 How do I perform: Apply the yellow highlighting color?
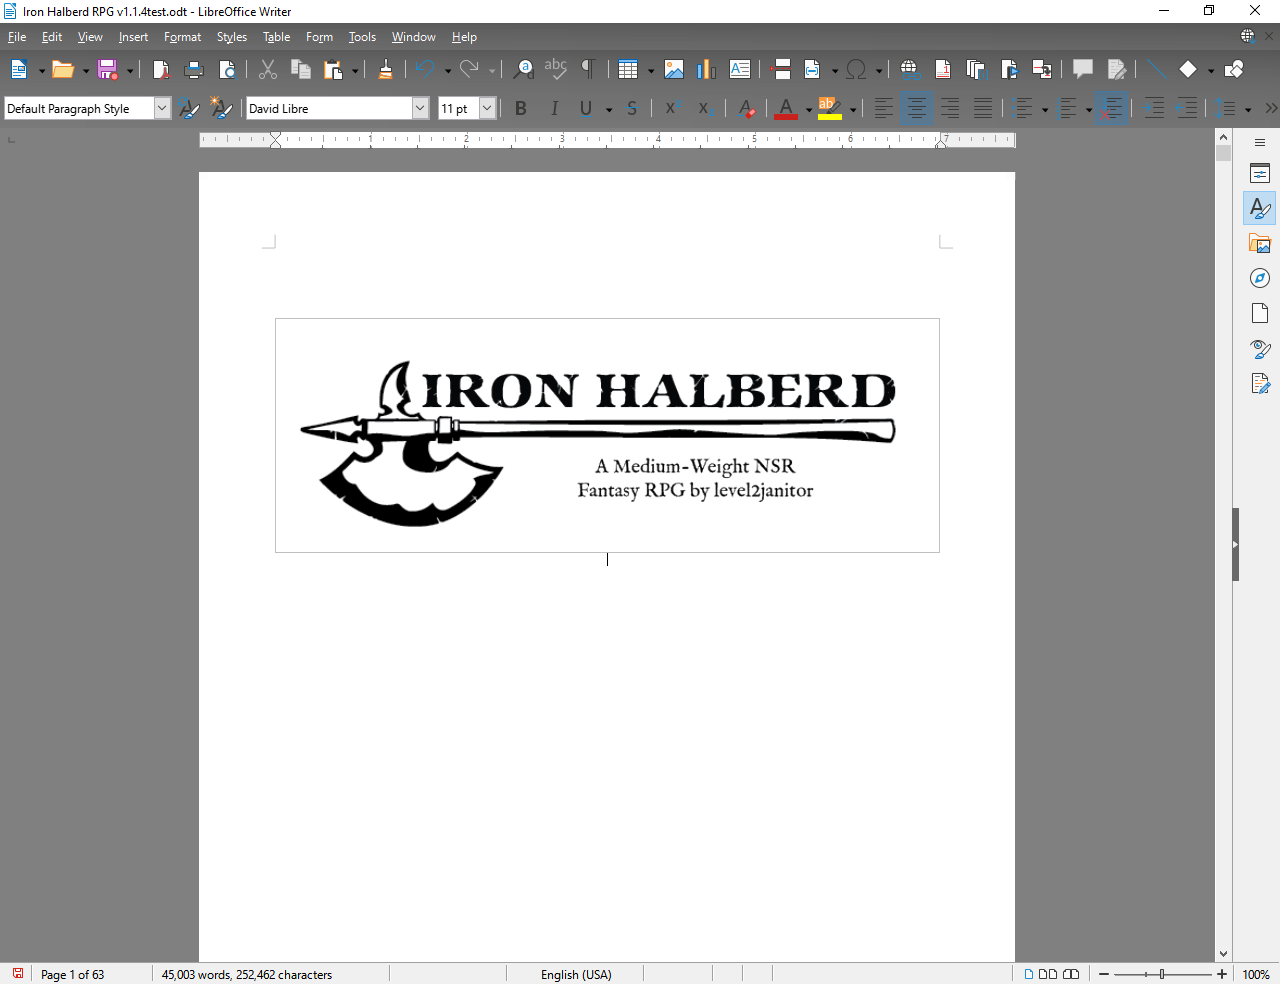[829, 108]
